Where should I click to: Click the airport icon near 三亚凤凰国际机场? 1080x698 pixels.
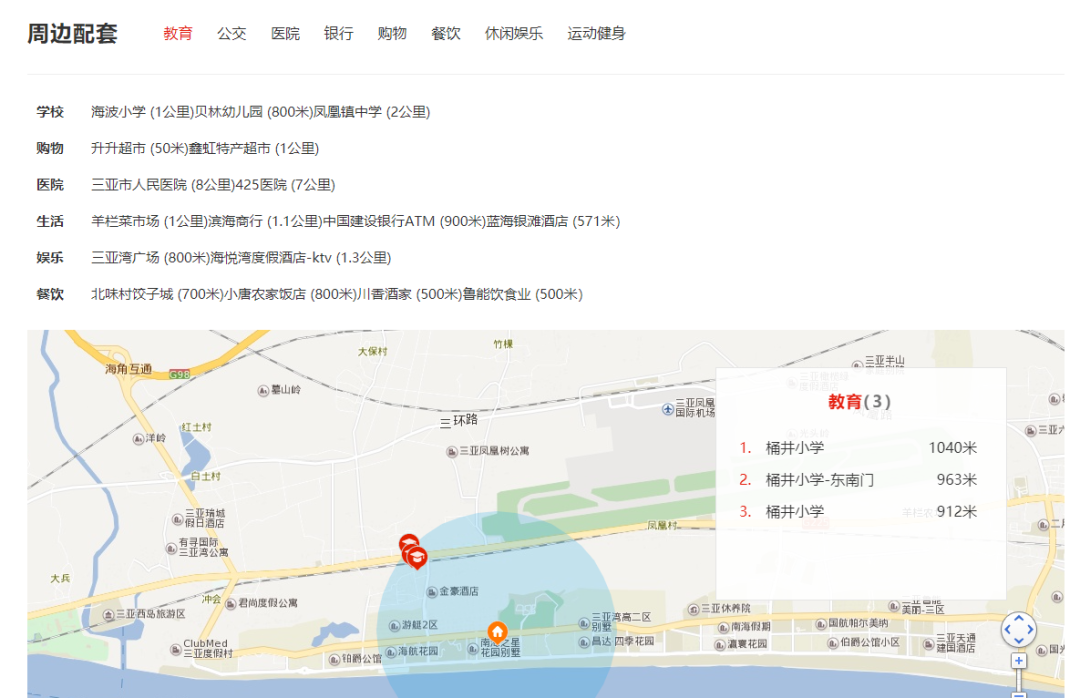(668, 409)
